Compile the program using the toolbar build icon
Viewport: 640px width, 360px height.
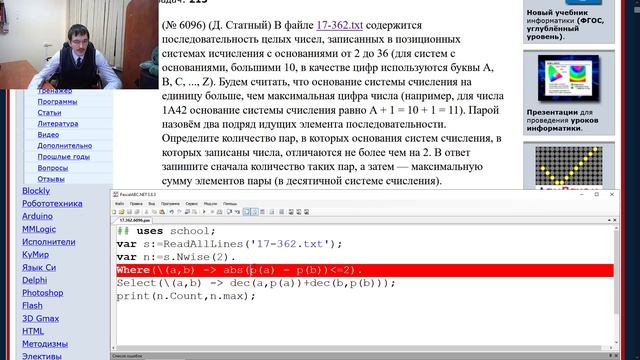click(220, 212)
